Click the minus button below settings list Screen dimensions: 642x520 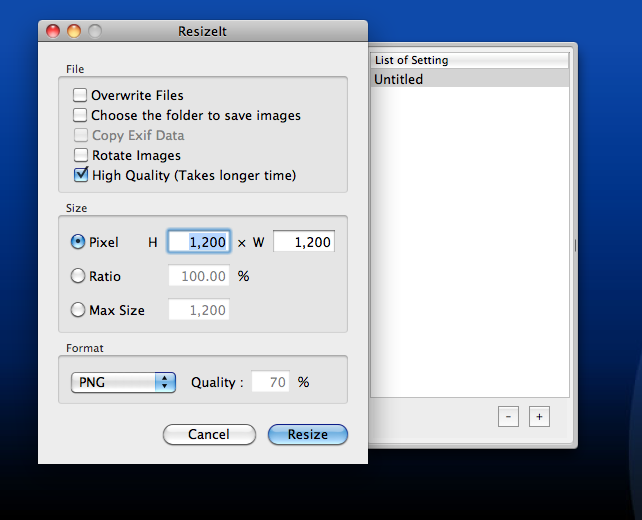coord(508,416)
